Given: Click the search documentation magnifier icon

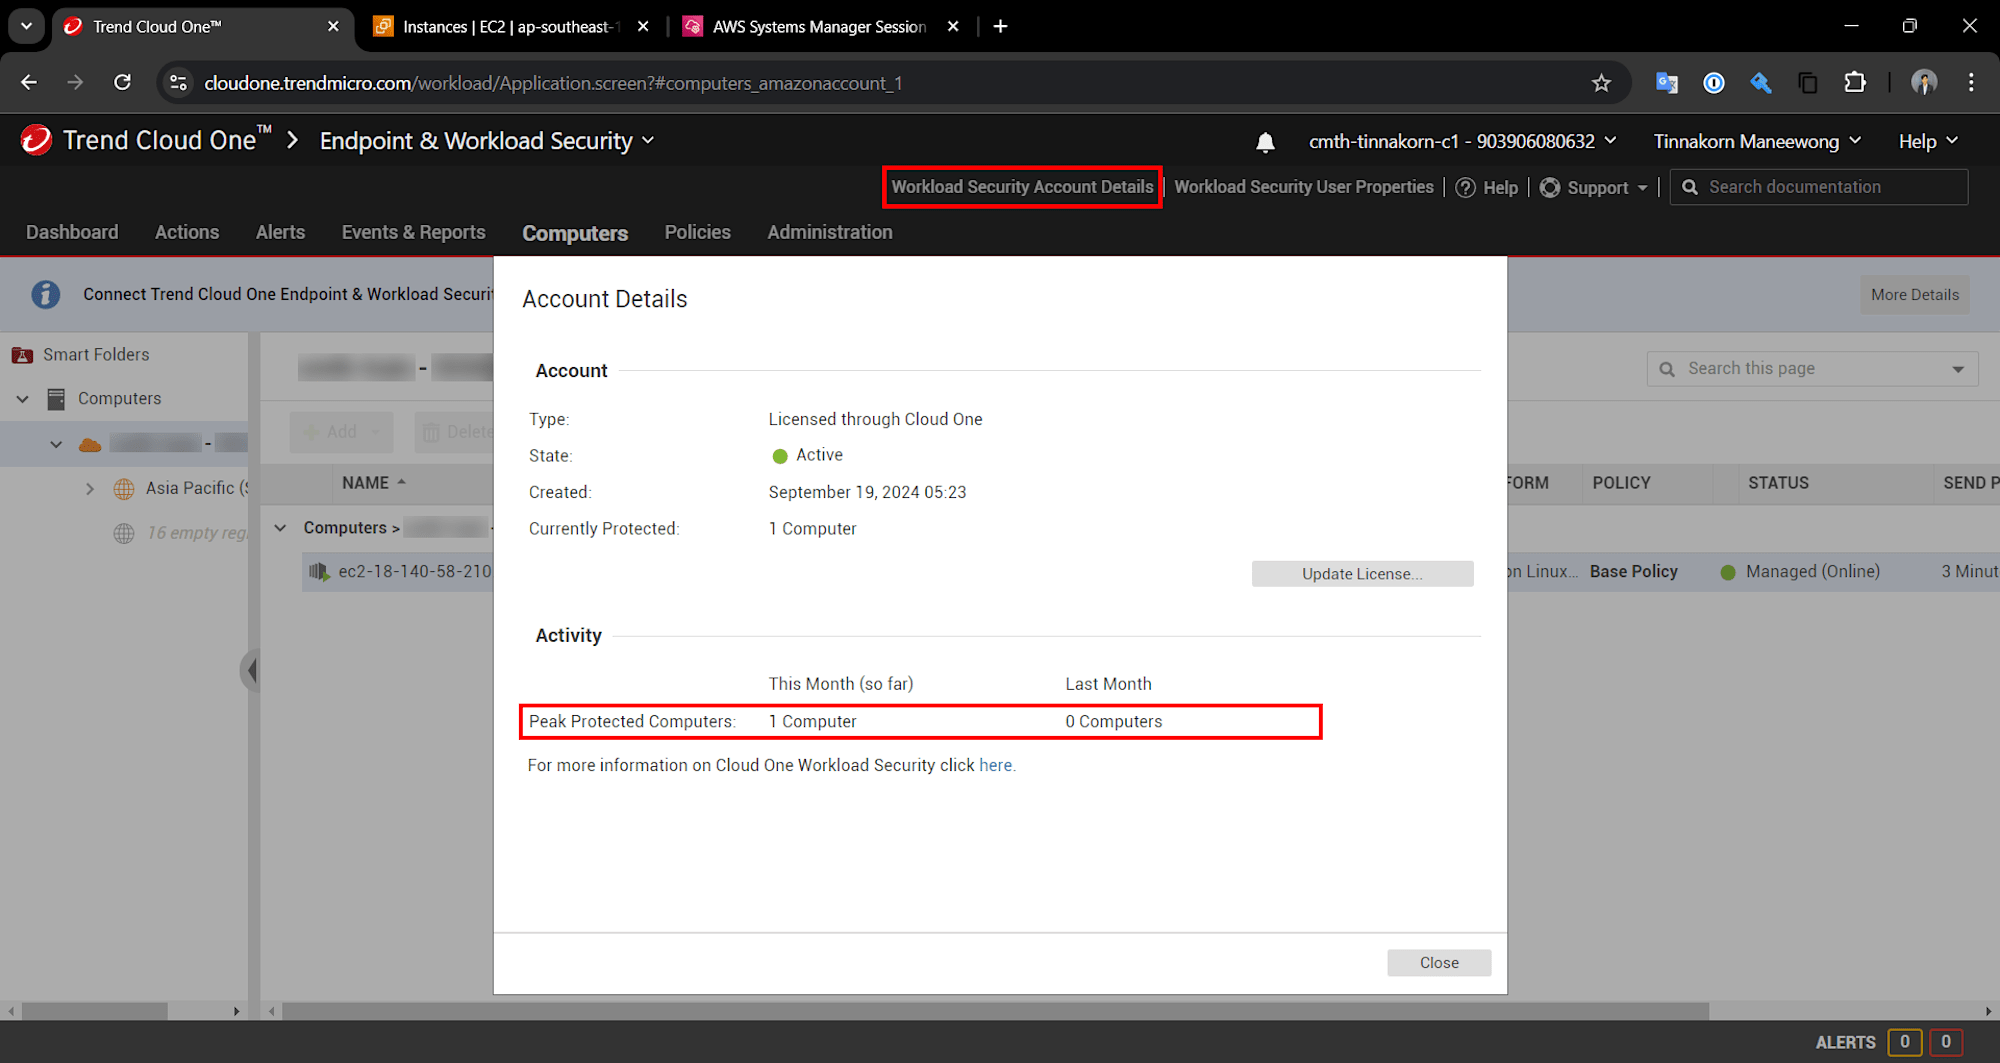Looking at the screenshot, I should pos(1690,187).
